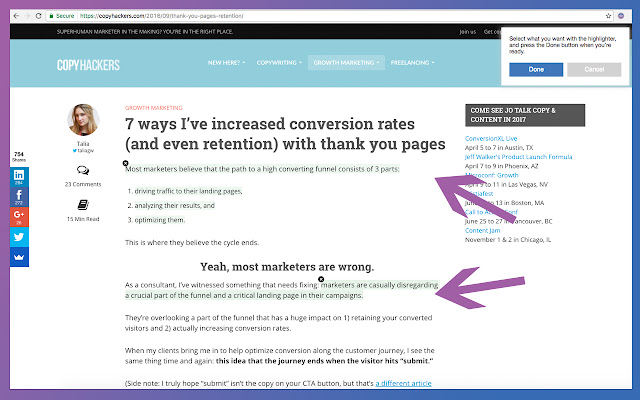The width and height of the screenshot is (640, 400).
Task: Click the Copyhackers logo
Action: [88, 65]
